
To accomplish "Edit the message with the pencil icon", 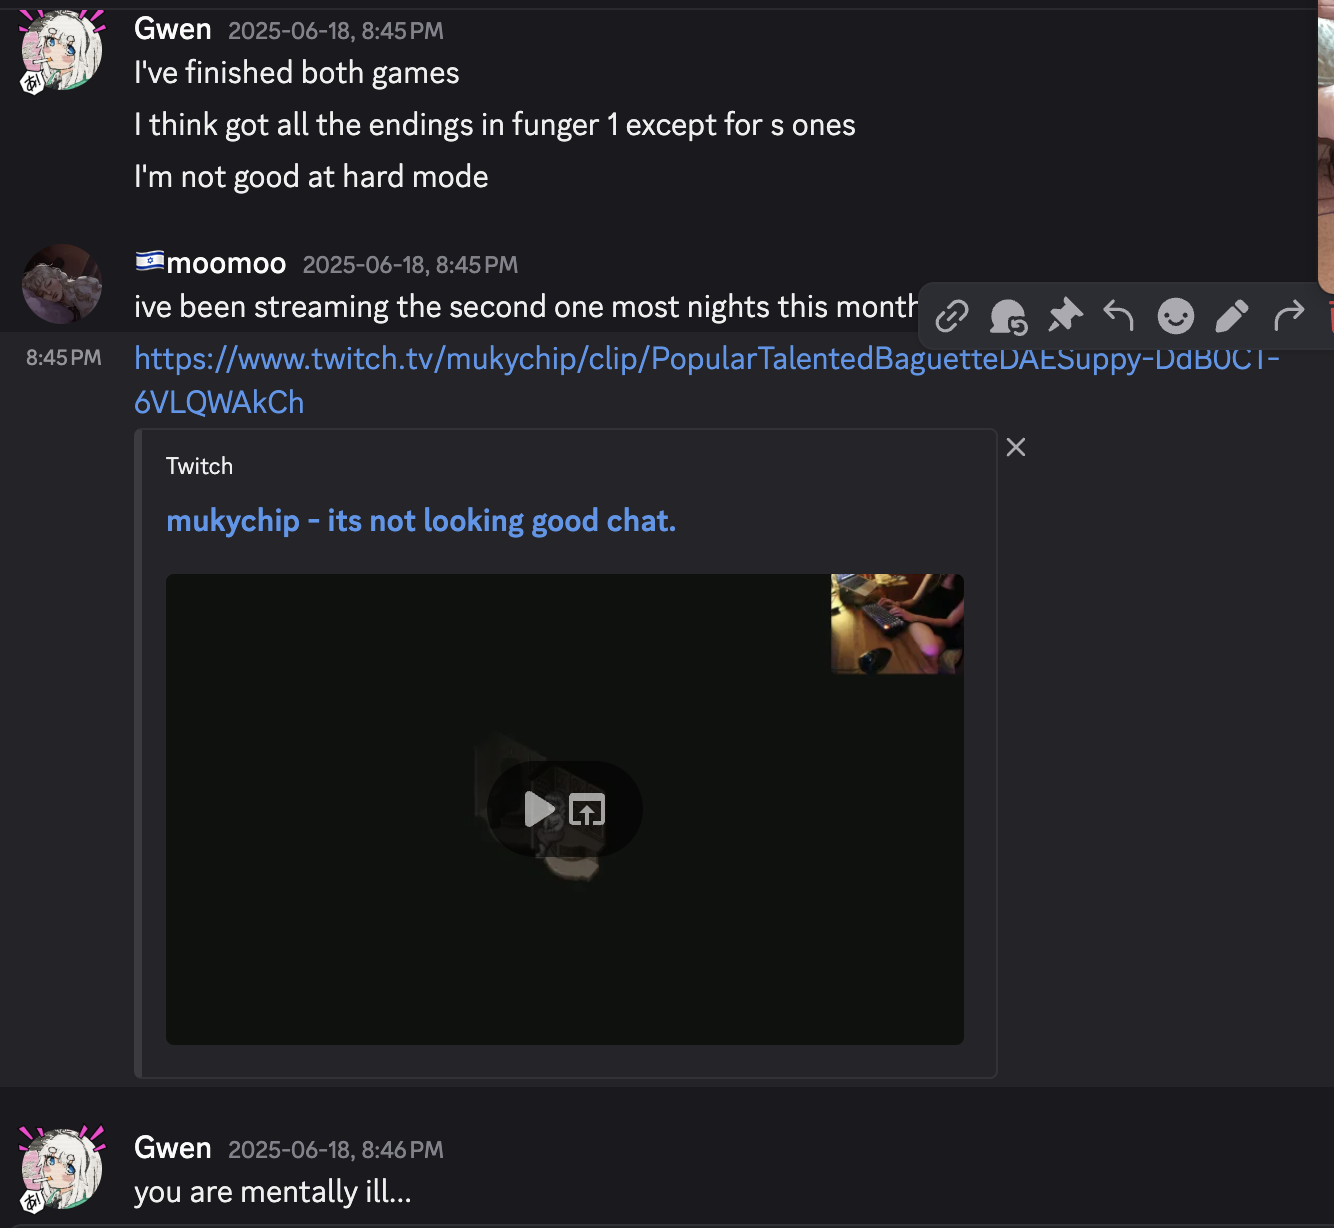I will 1232,316.
